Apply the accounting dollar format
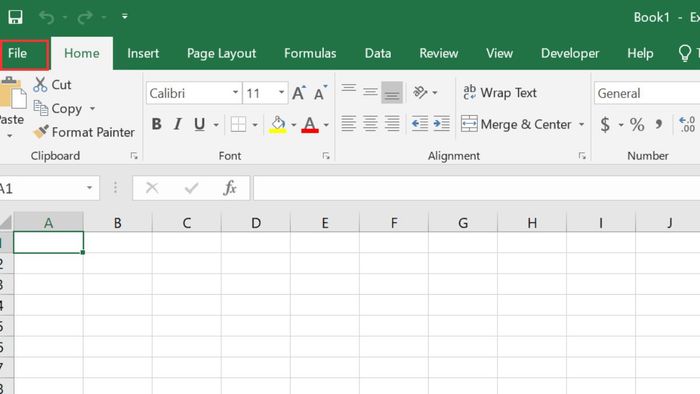 click(605, 124)
